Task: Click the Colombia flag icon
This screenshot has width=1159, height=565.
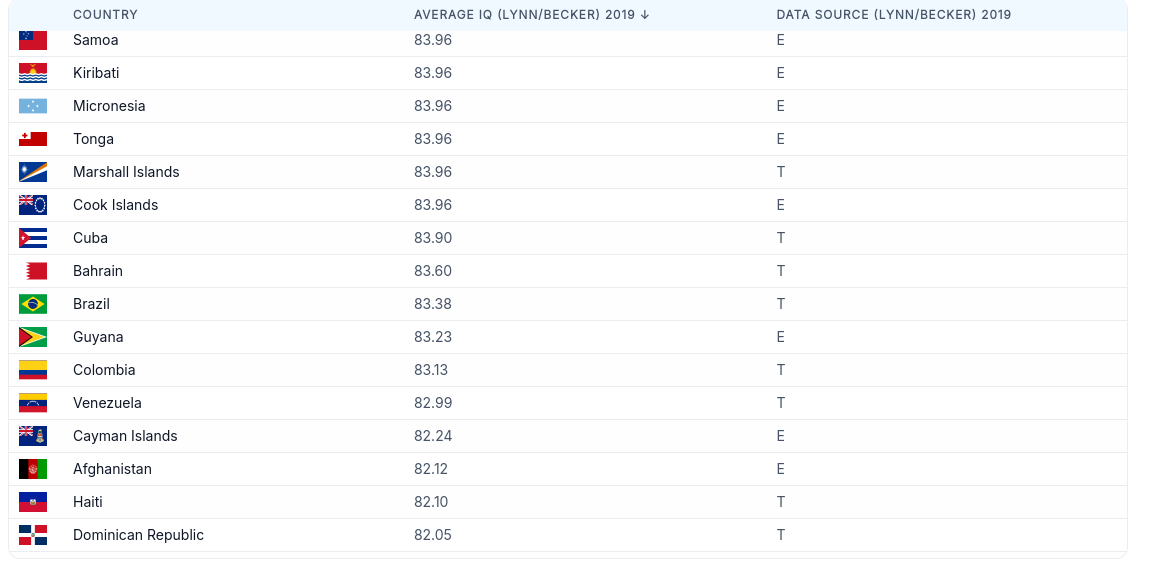Action: pyautogui.click(x=33, y=370)
